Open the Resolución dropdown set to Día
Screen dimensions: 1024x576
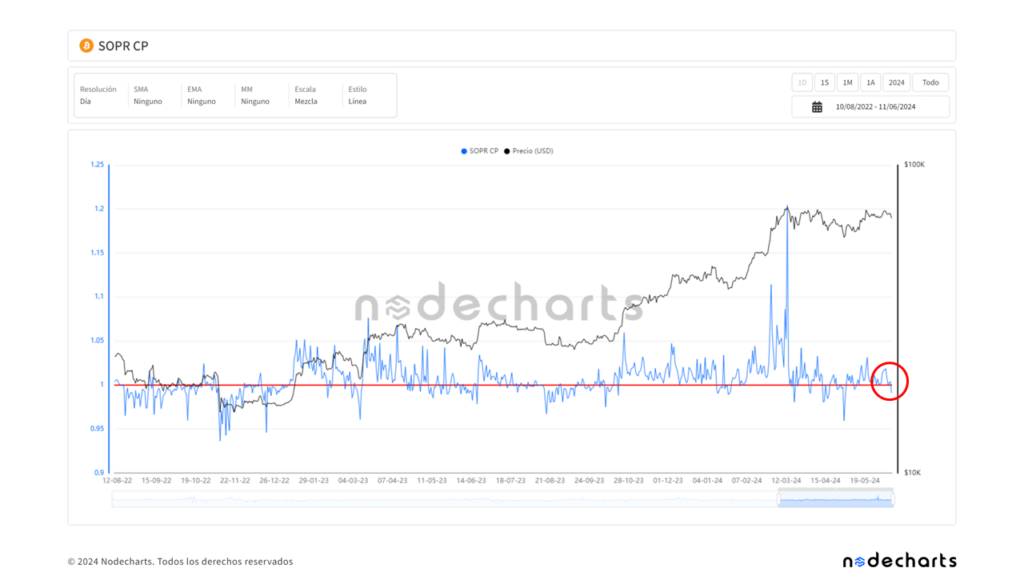(x=98, y=96)
